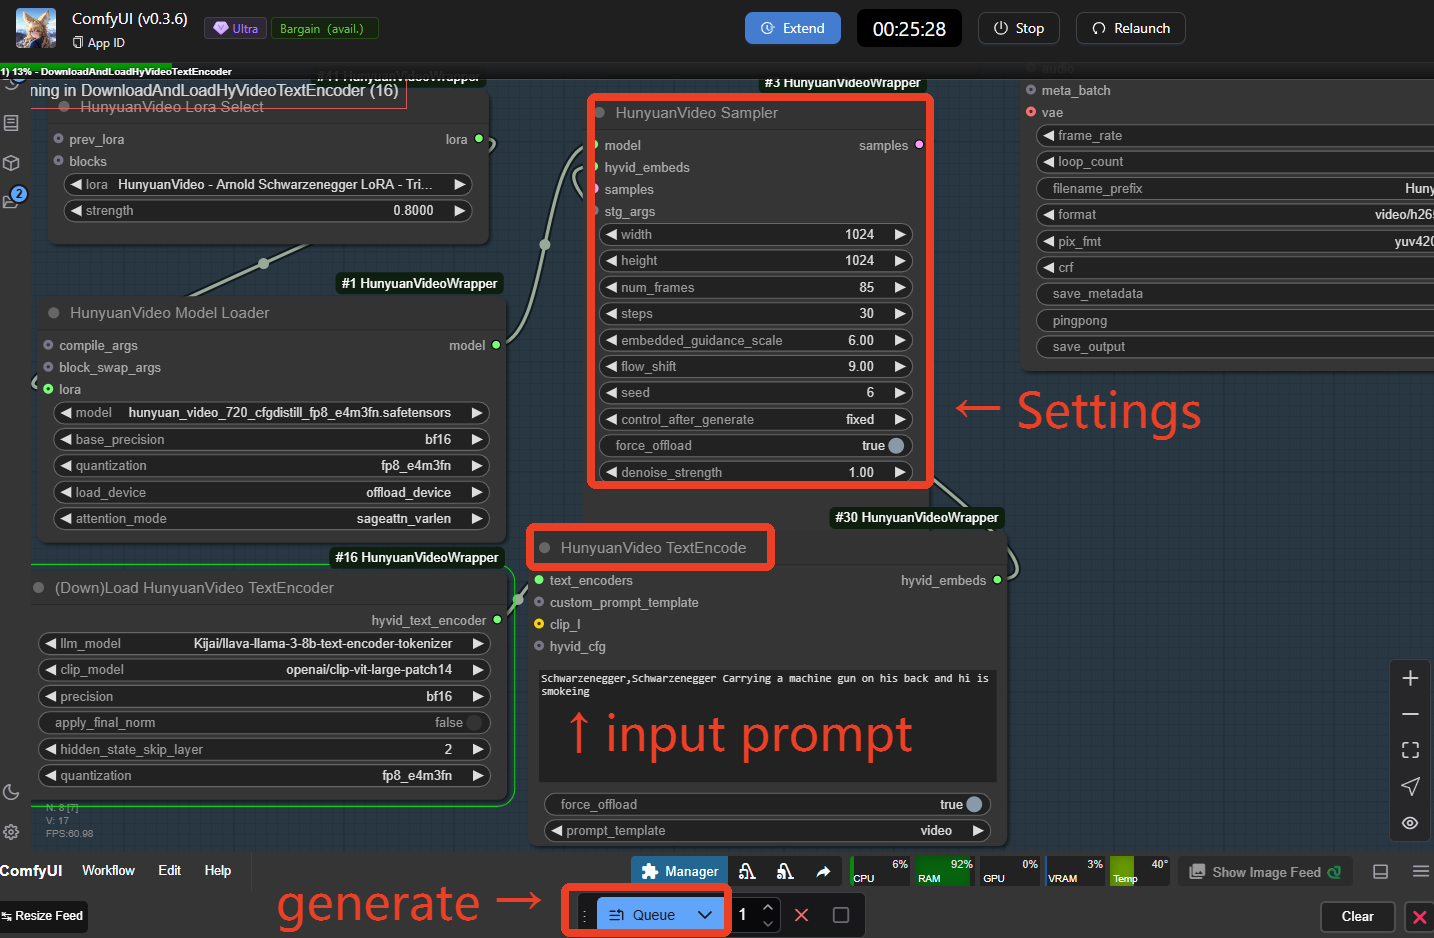Viewport: 1434px width, 938px height.
Task: Open the Help menu
Action: coord(218,871)
